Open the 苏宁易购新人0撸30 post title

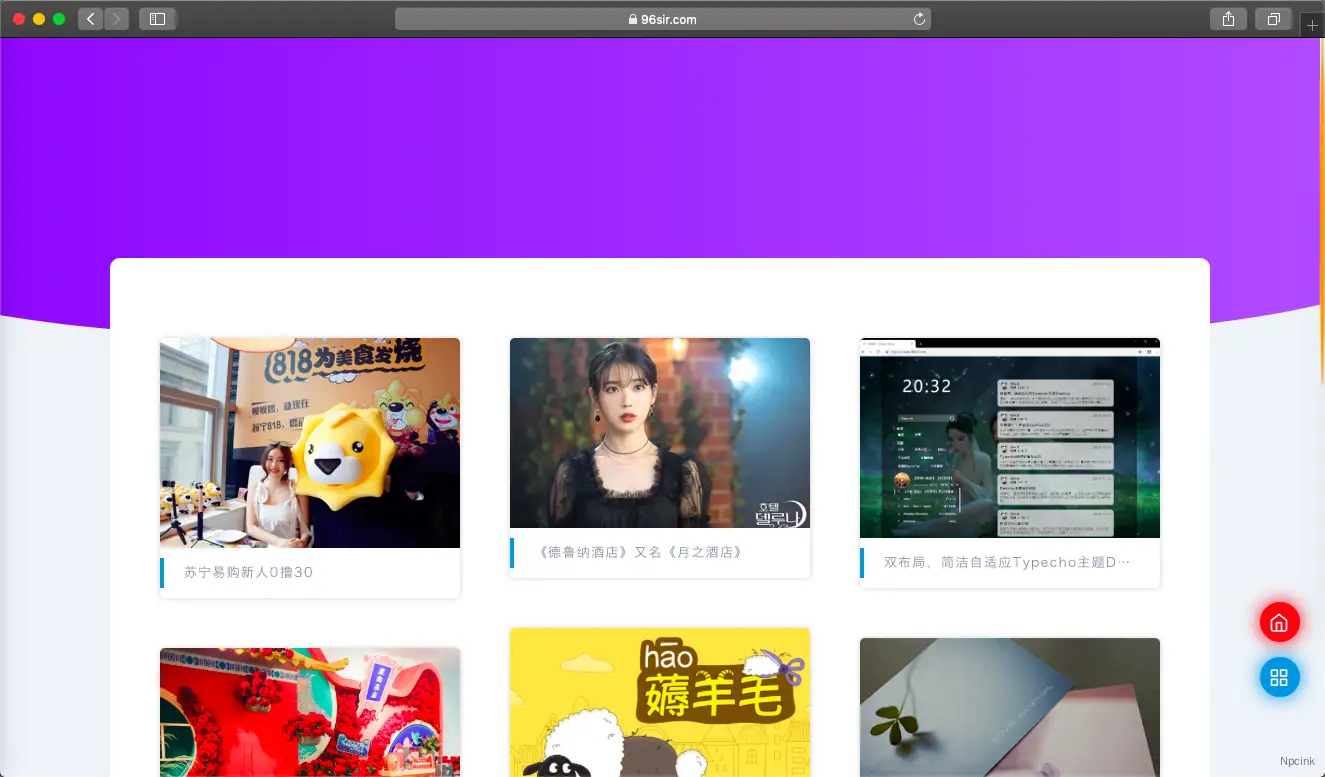249,572
